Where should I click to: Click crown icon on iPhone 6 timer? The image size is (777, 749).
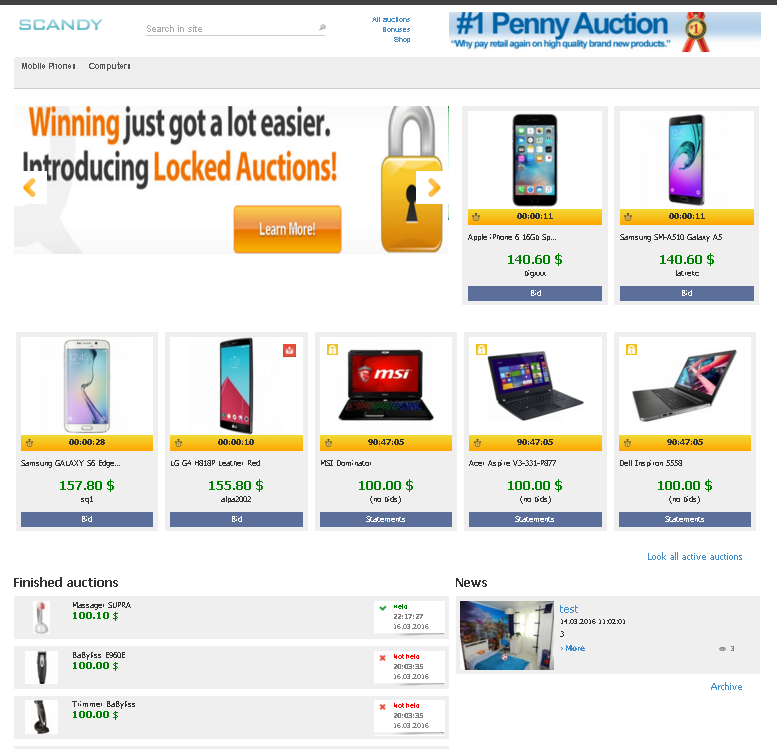476,217
